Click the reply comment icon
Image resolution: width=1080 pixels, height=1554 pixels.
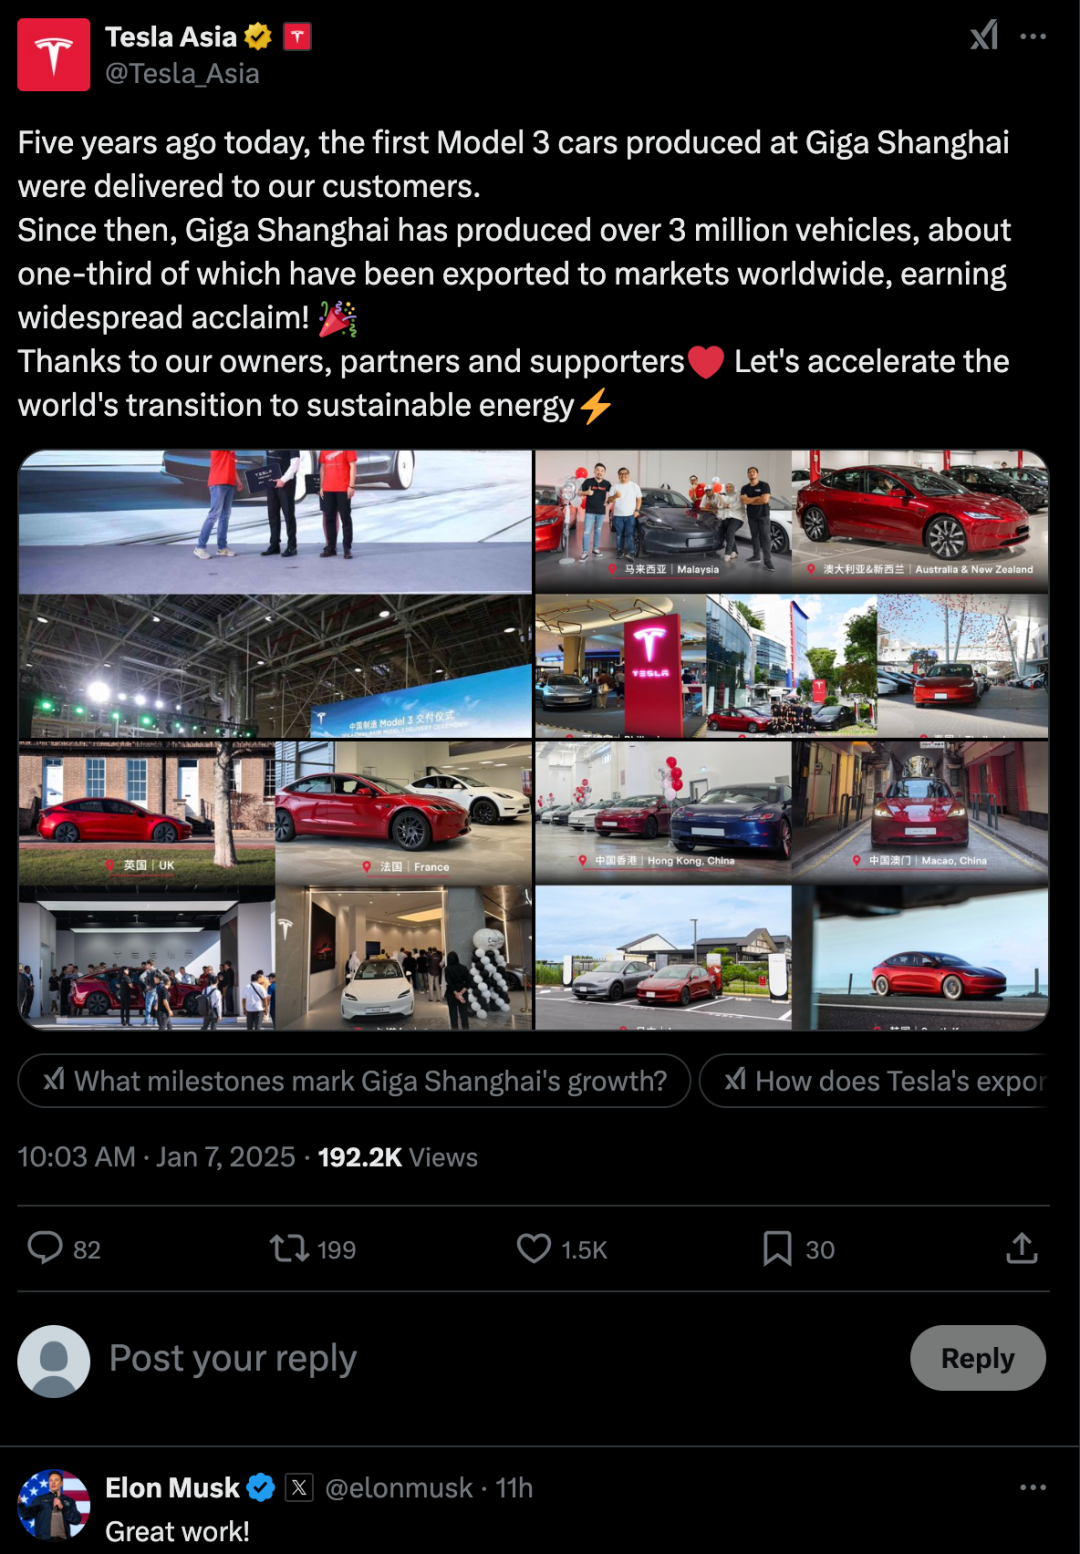pos(45,1248)
